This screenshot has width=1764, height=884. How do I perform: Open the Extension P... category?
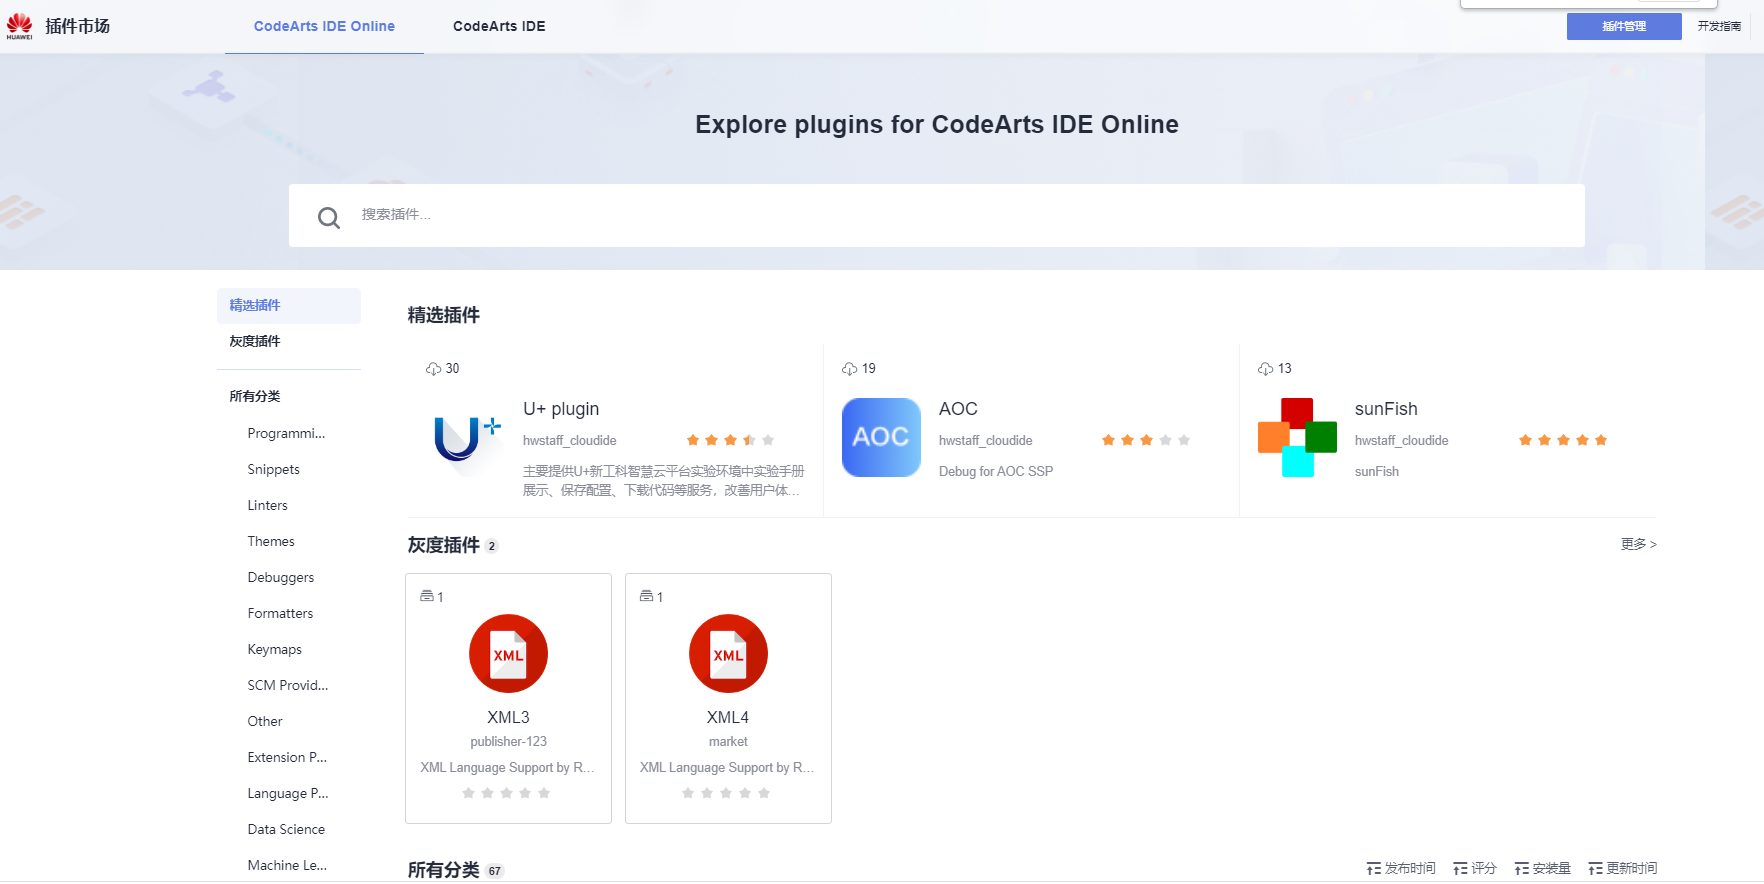pyautogui.click(x=287, y=757)
